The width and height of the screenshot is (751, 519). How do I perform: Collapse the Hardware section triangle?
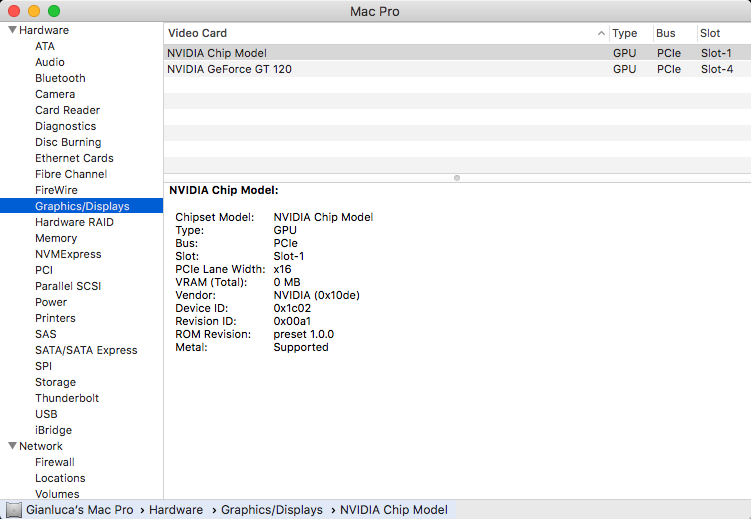click(12, 30)
